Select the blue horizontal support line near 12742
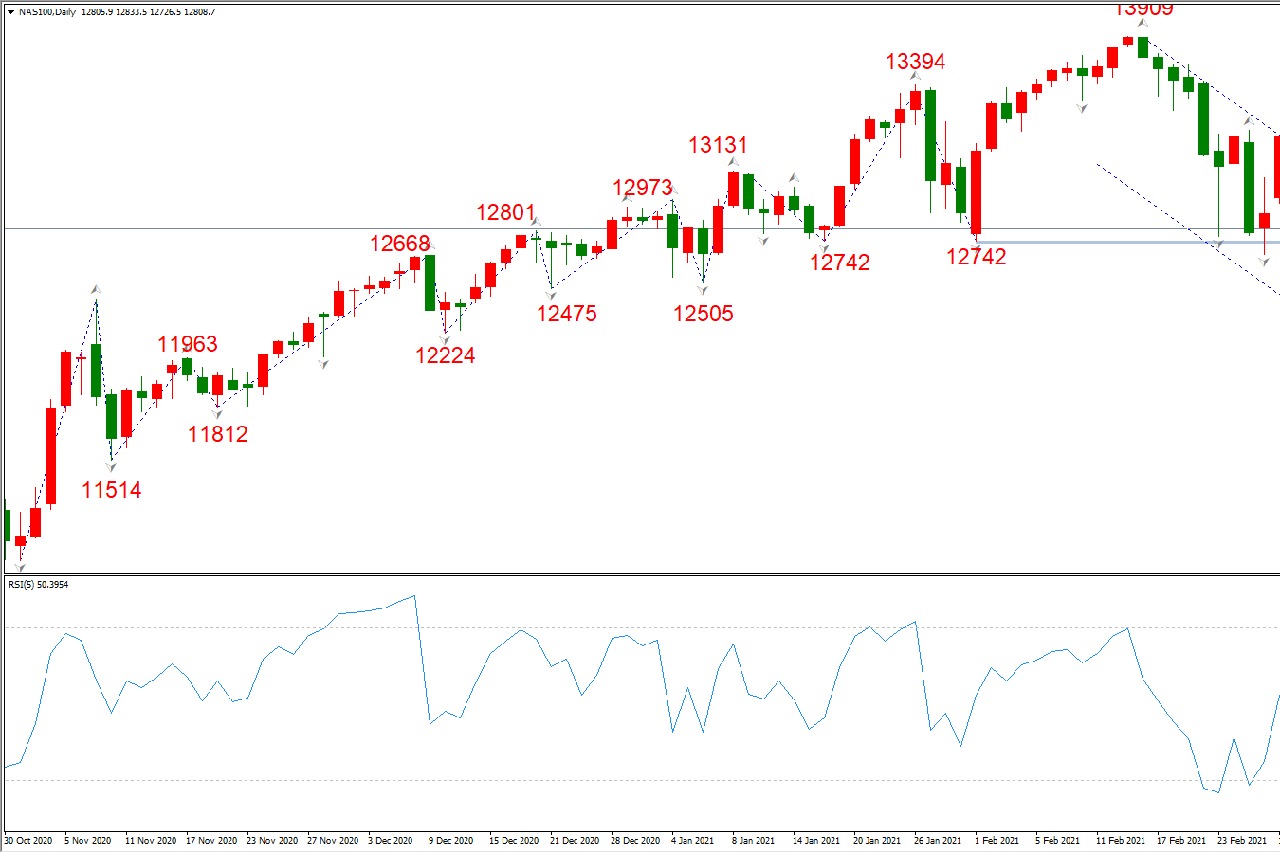The image size is (1280, 853). pyautogui.click(x=1100, y=242)
